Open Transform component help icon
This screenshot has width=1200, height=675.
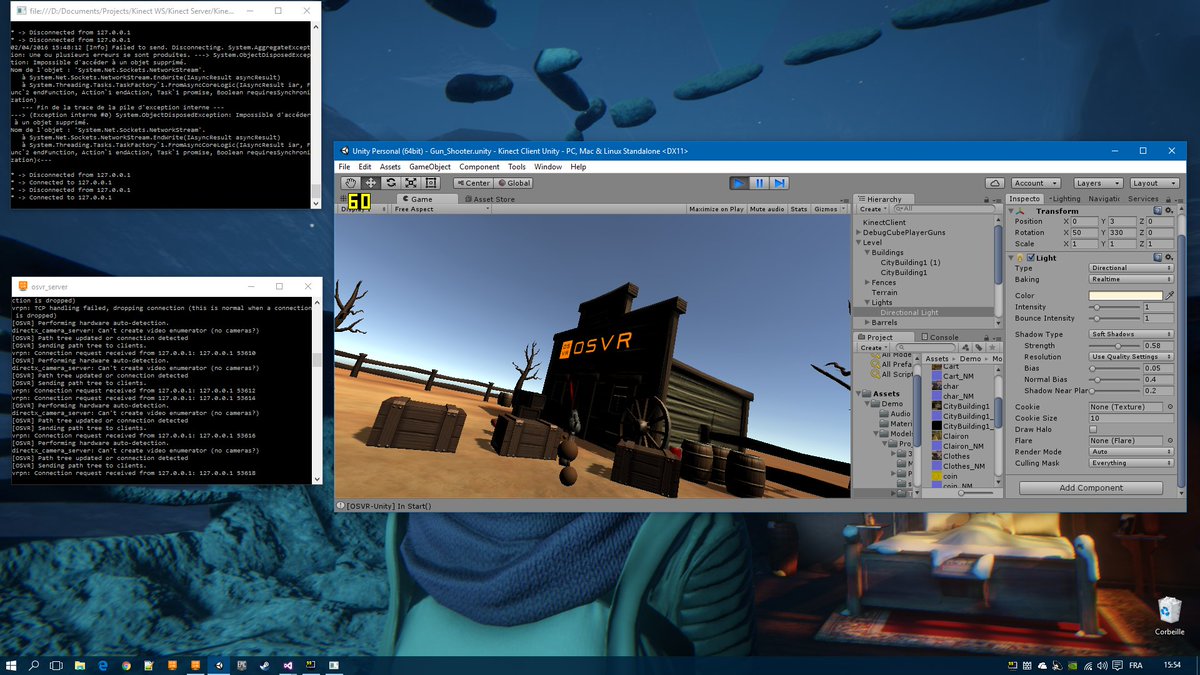pyautogui.click(x=1157, y=211)
